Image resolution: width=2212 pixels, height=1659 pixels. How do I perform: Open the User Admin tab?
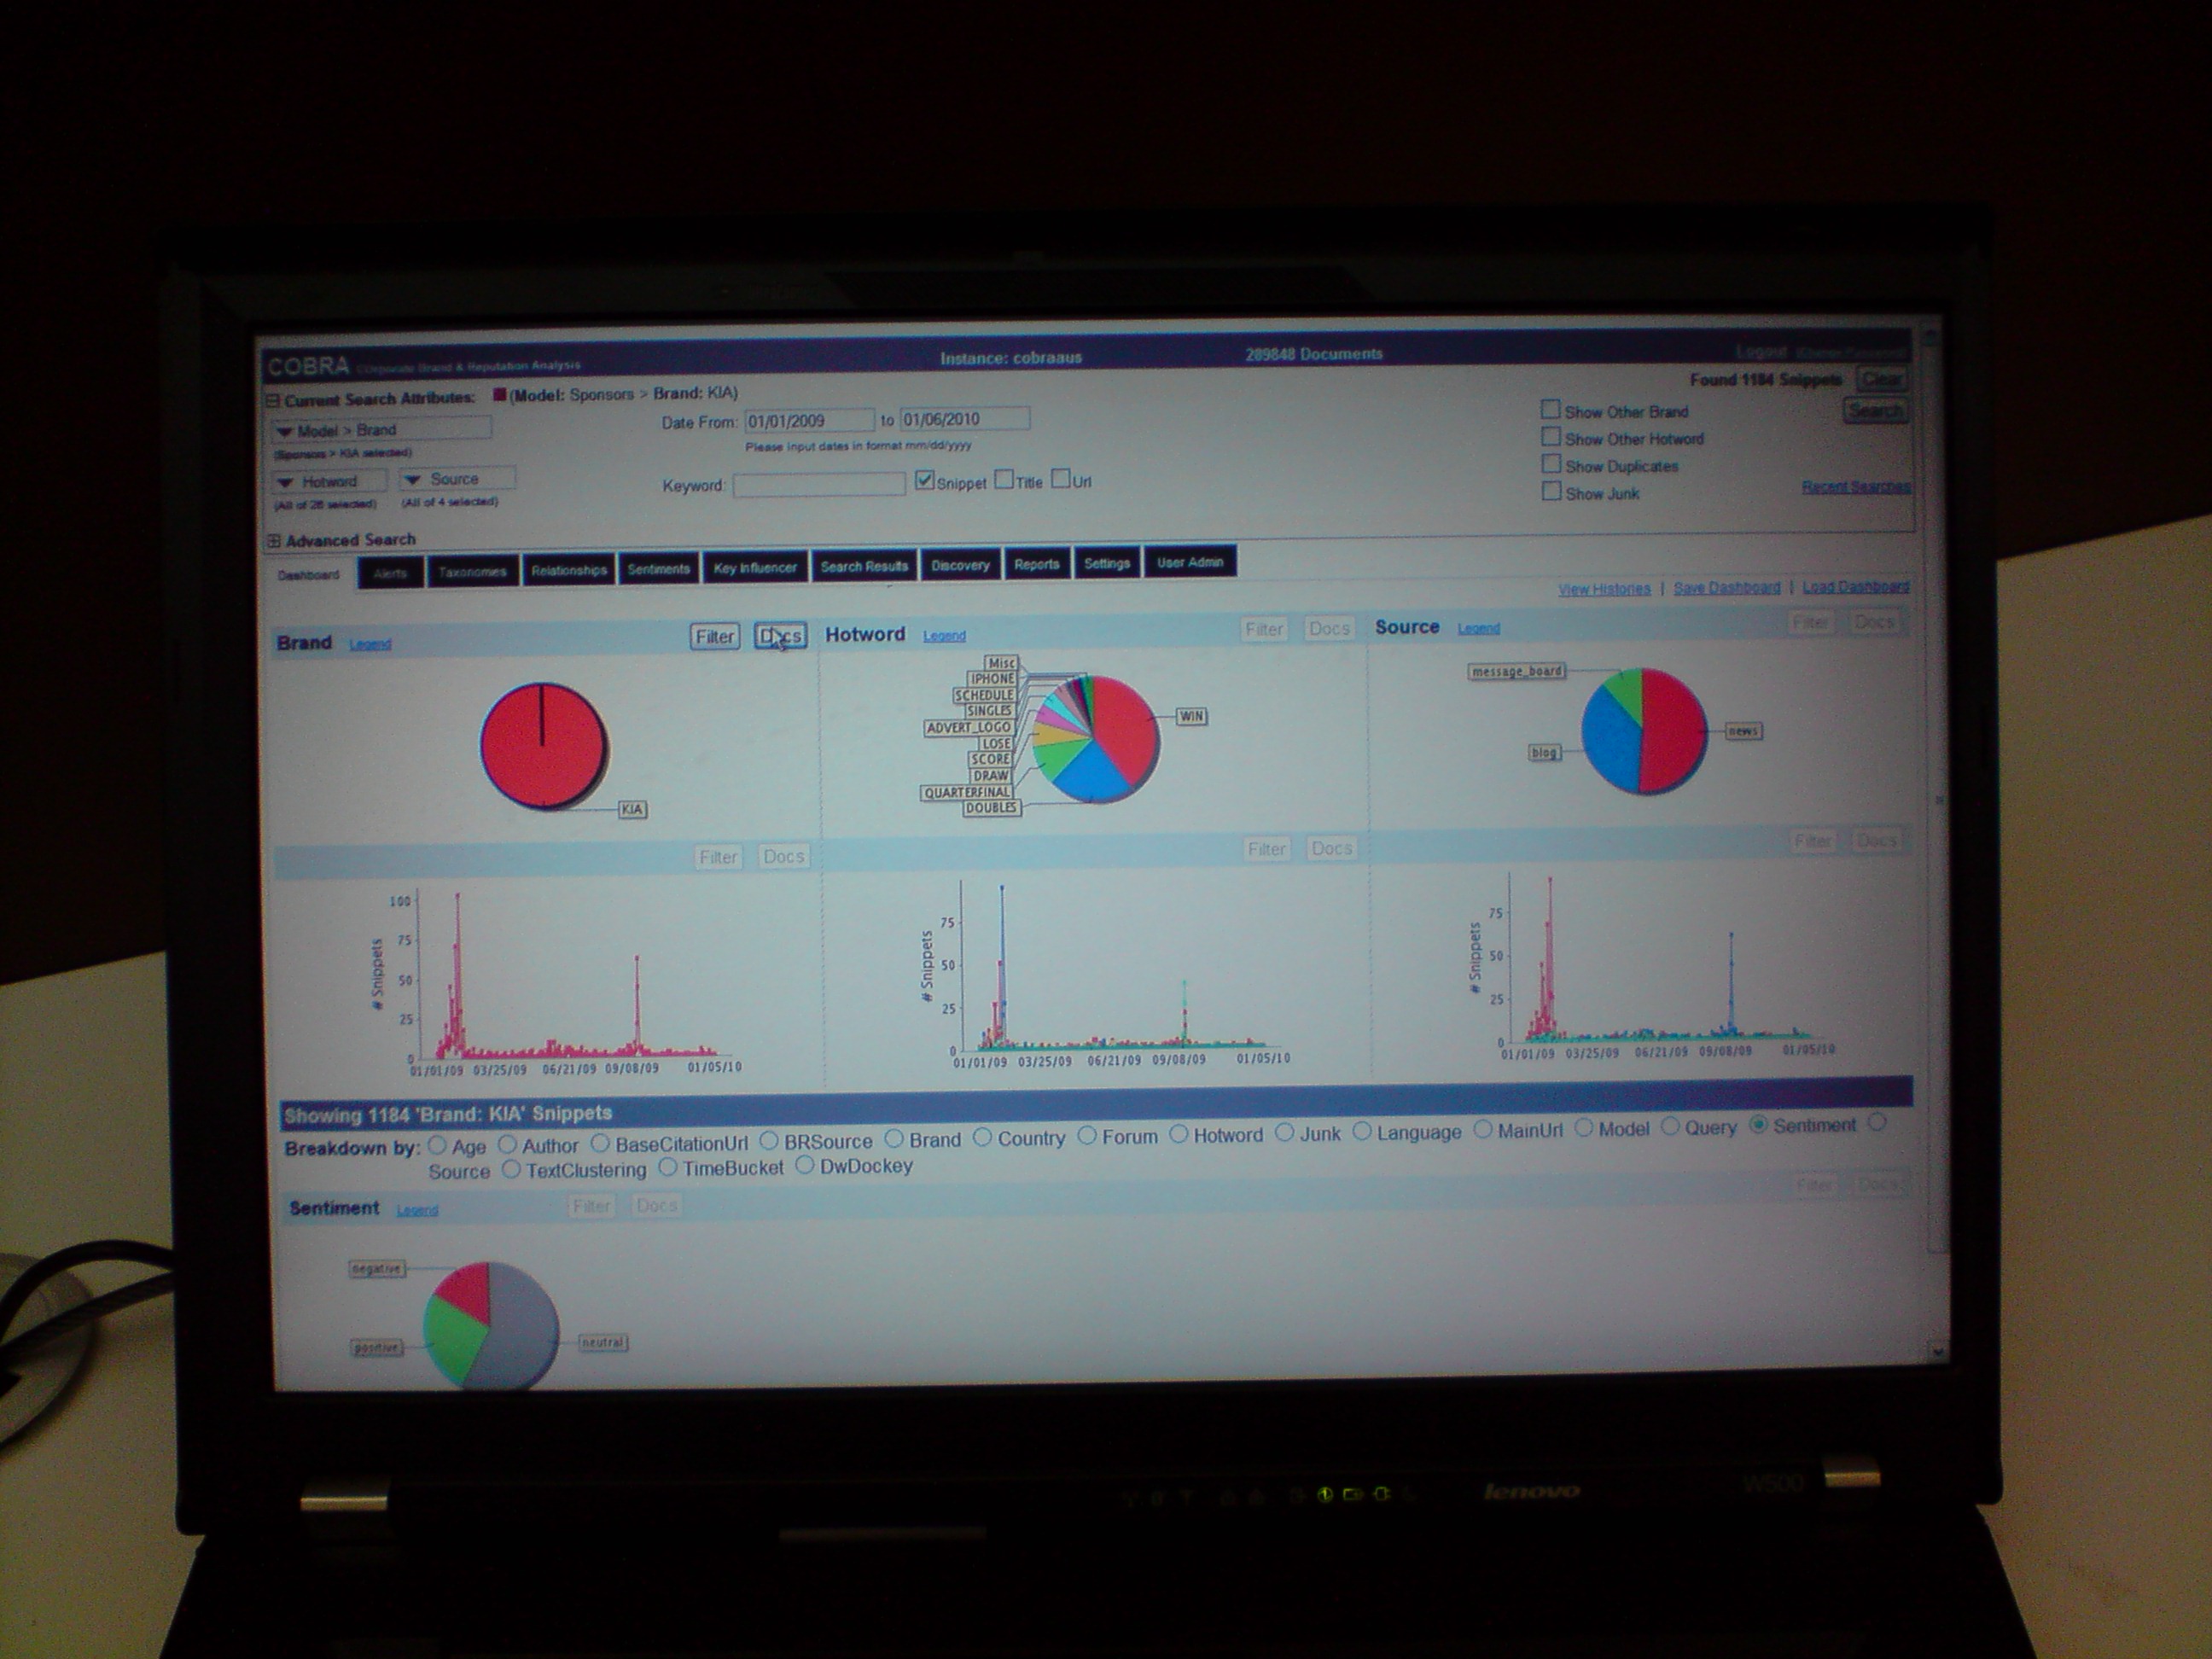(x=1190, y=562)
